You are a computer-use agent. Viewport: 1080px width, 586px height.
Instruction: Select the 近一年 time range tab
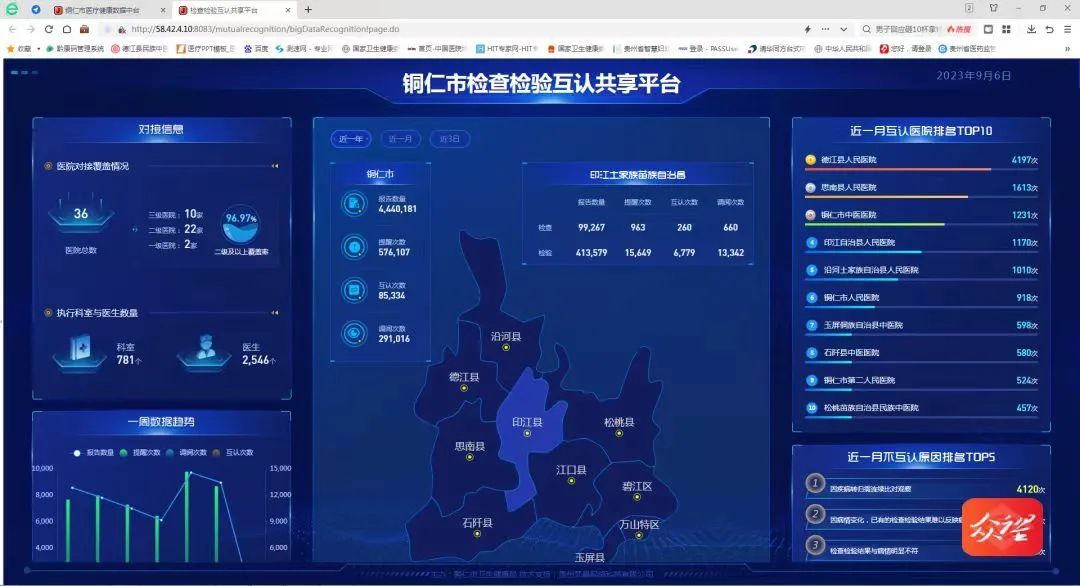point(351,138)
